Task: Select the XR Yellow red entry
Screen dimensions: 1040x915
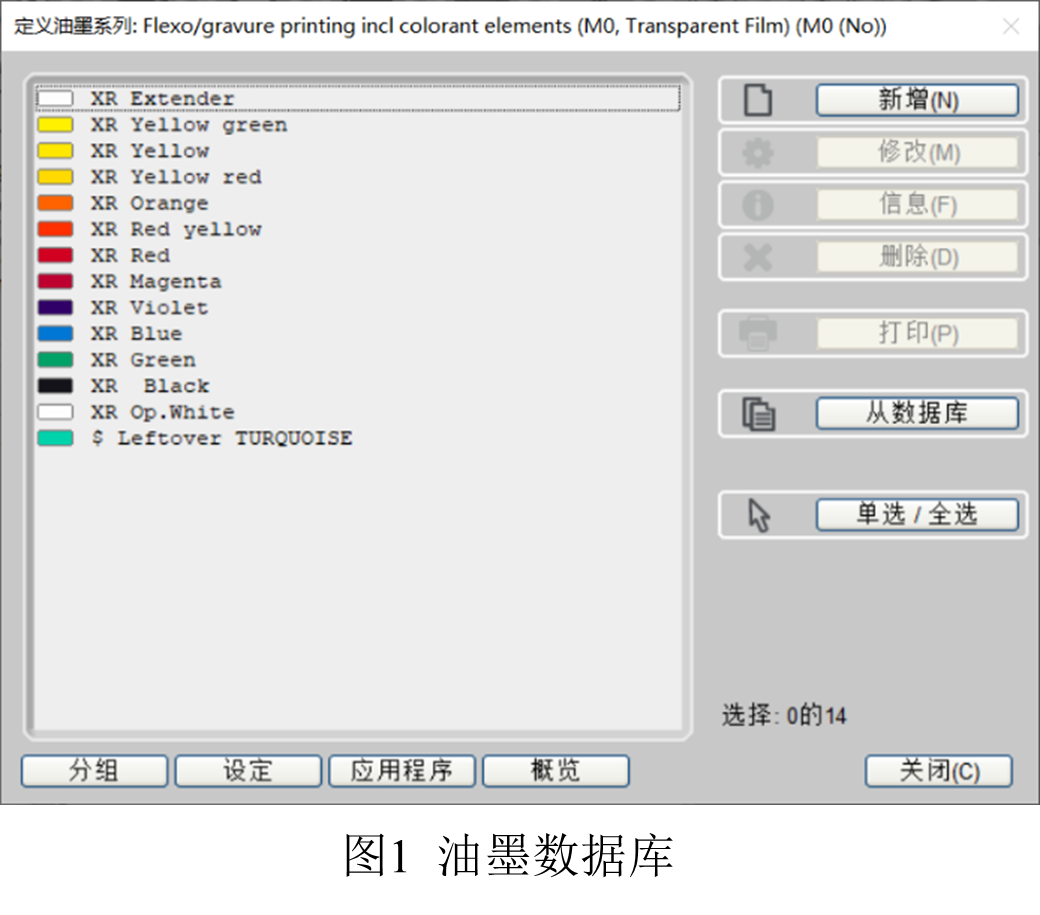Action: click(358, 177)
